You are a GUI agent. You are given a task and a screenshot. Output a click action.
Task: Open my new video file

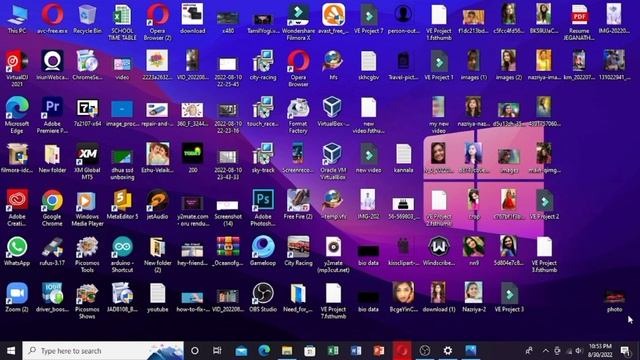[439, 115]
